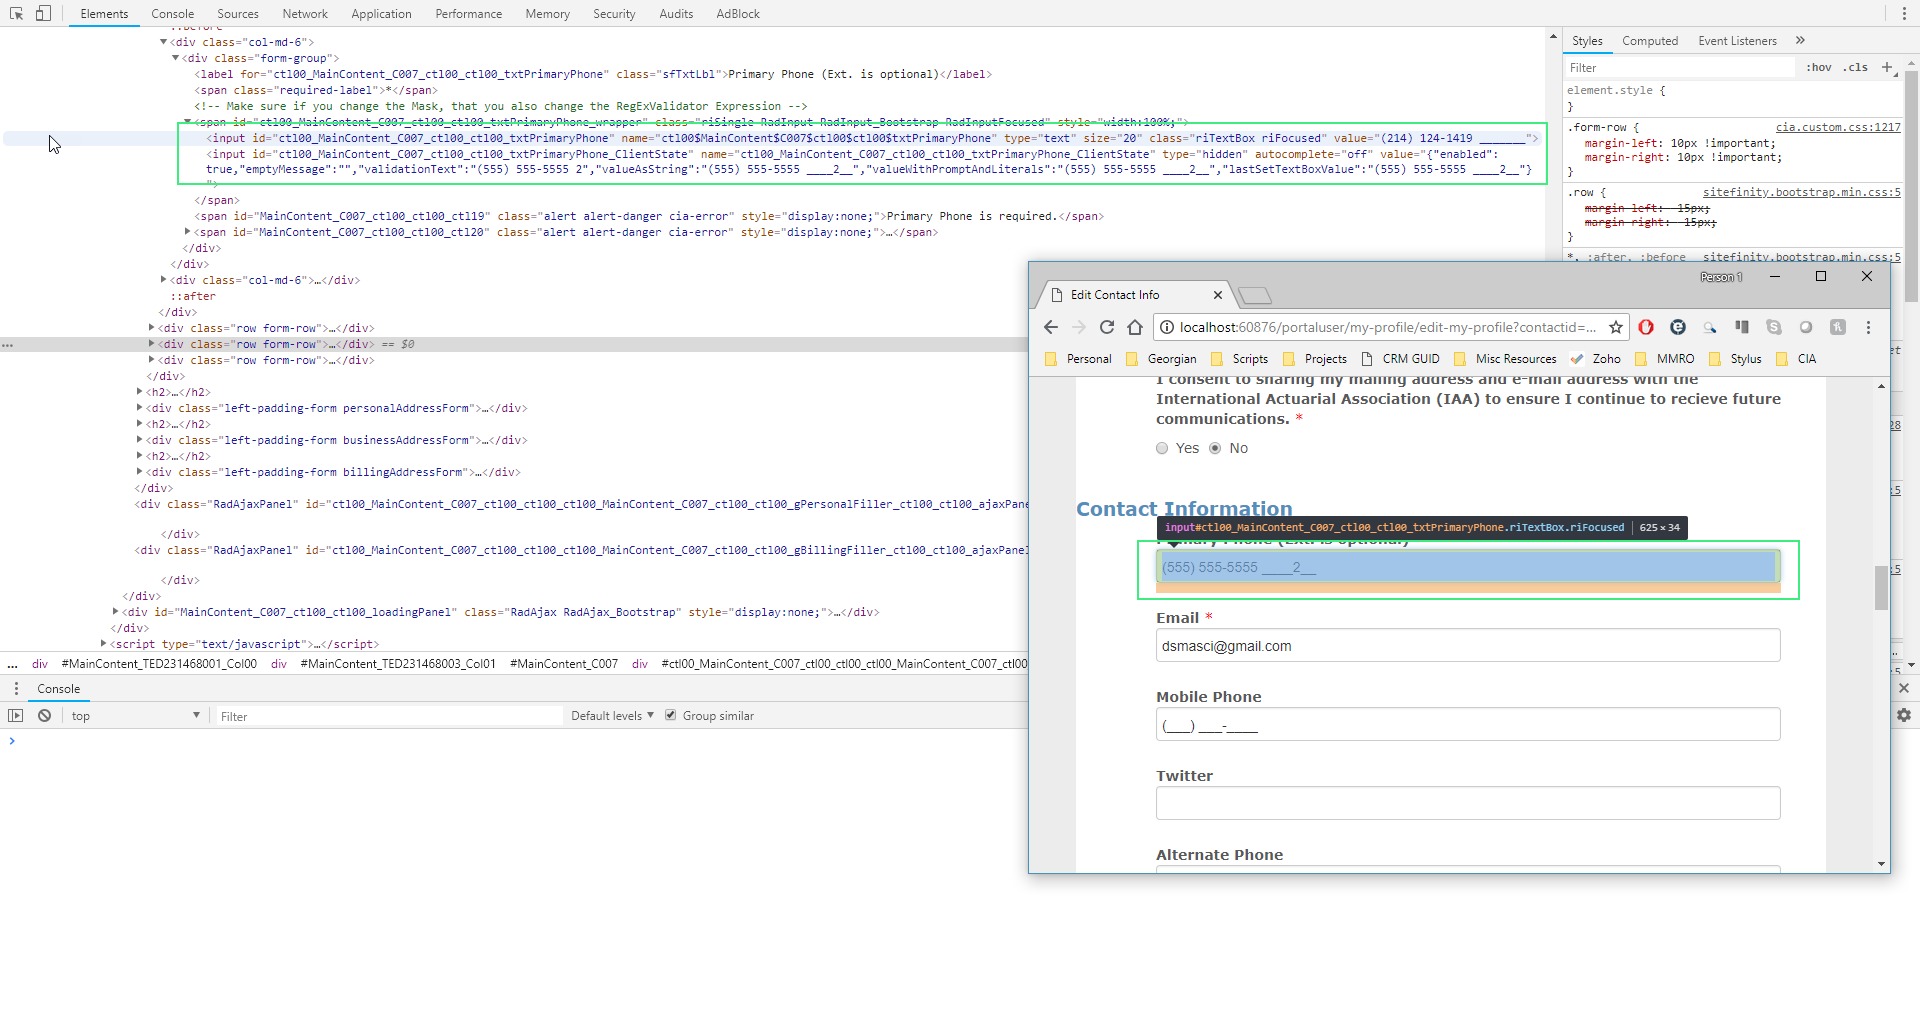Switch to the Network tab
Image resolution: width=1920 pixels, height=1017 pixels.
(305, 14)
